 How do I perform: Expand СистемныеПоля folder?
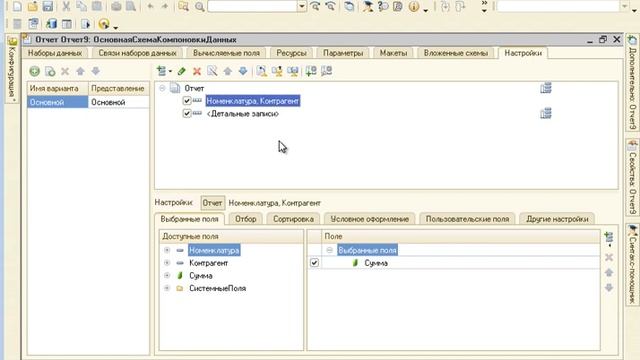click(x=167, y=288)
